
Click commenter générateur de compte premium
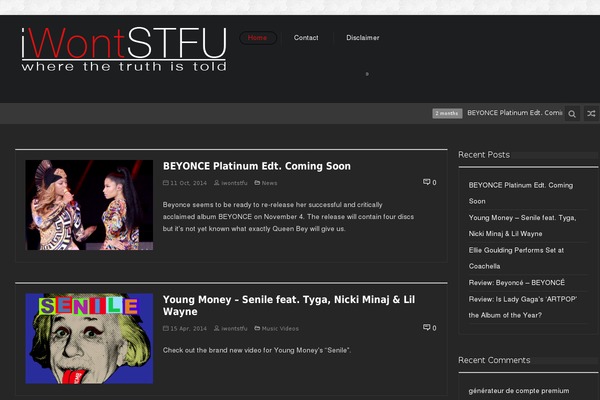point(519,391)
